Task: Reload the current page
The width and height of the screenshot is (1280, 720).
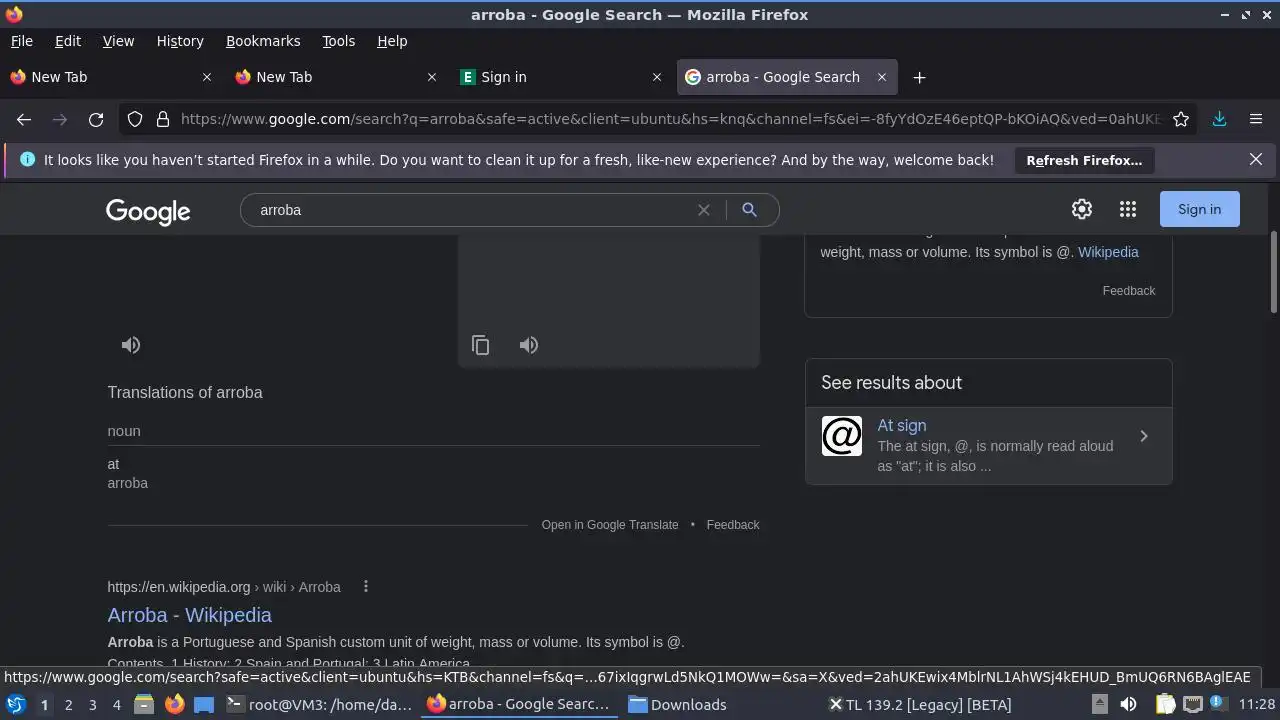Action: (96, 119)
